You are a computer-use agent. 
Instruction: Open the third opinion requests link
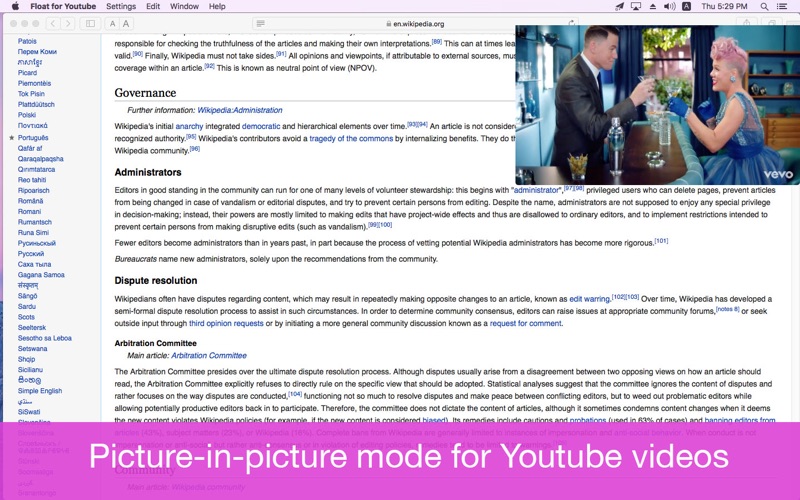226,323
